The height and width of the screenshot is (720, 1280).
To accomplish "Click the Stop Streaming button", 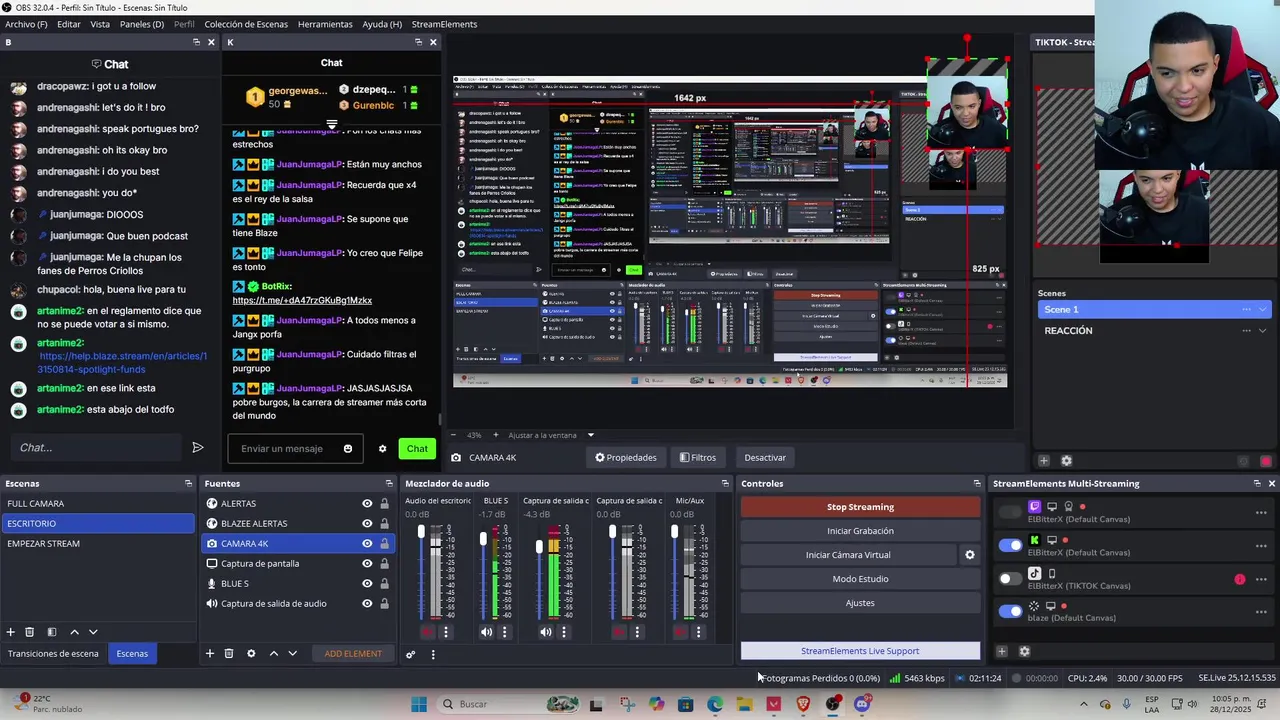I will click(x=860, y=507).
